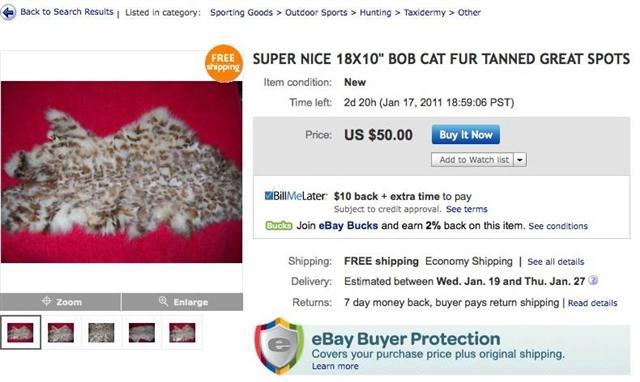Select the third fur photo thumbnail
This screenshot has width=640, height=382.
point(101,333)
